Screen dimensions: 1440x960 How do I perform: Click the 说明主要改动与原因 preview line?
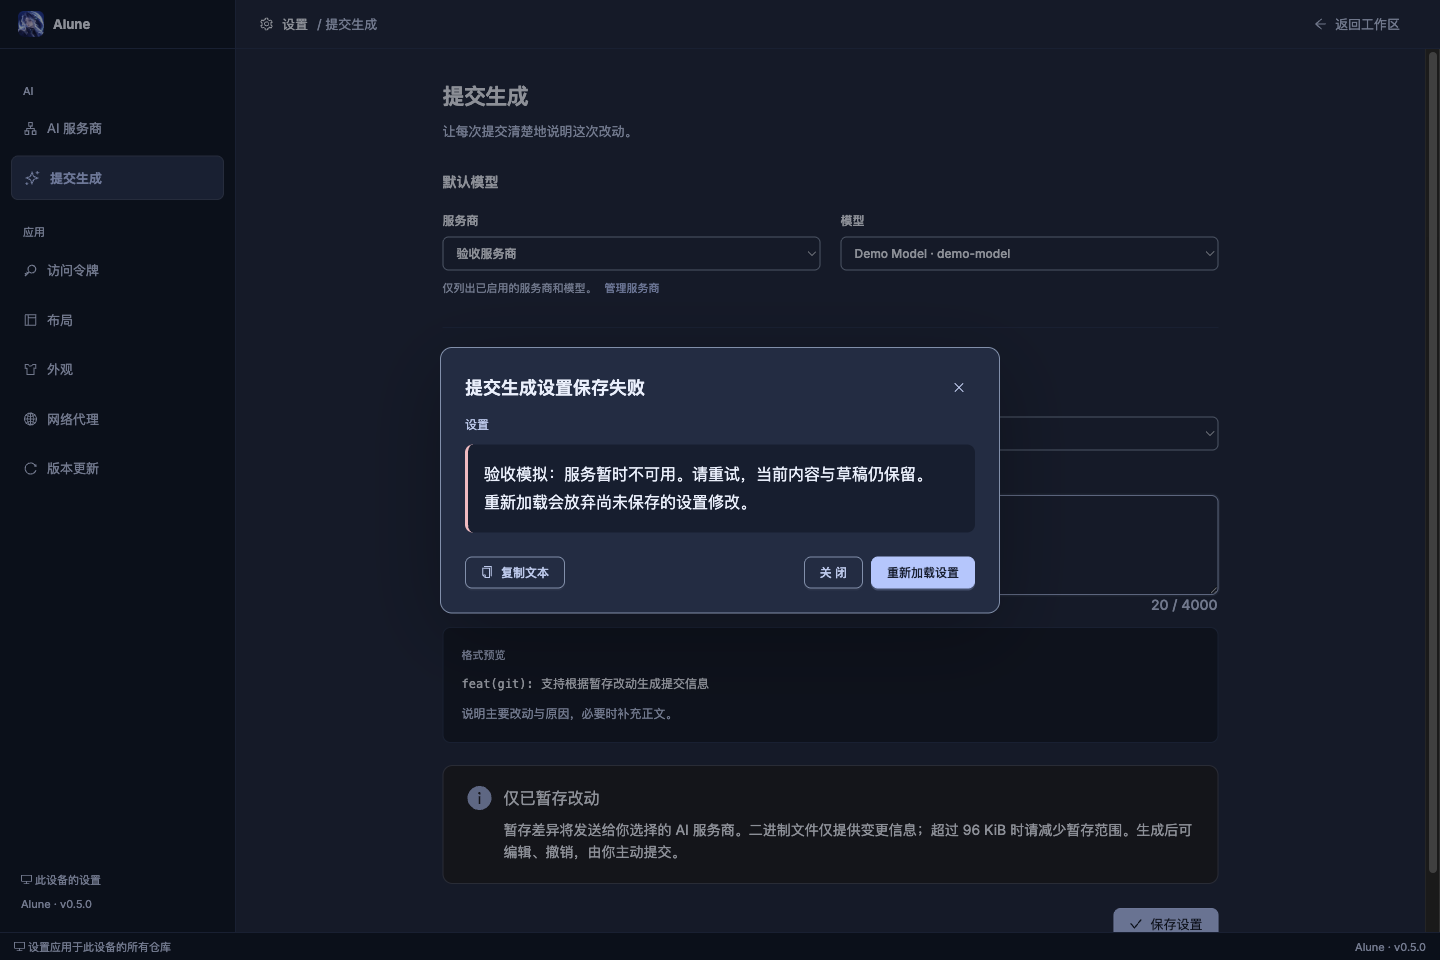point(567,714)
